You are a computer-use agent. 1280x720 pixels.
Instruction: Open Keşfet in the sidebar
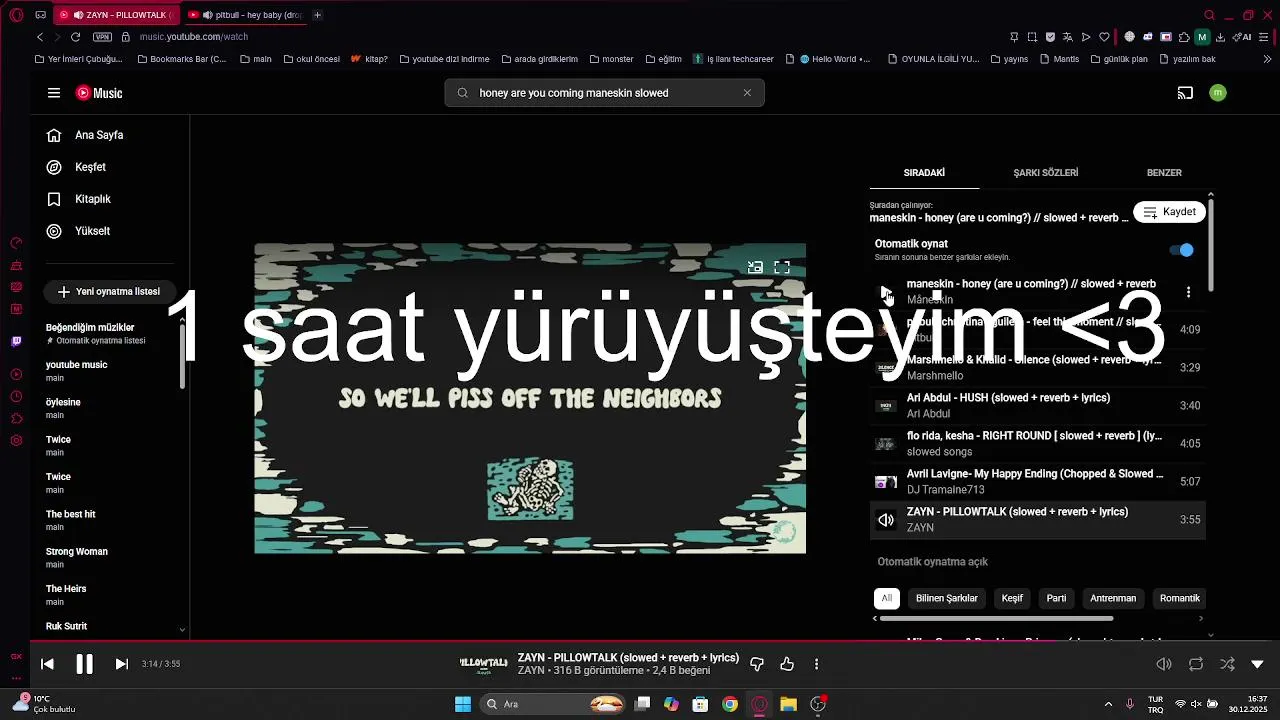tap(110, 167)
